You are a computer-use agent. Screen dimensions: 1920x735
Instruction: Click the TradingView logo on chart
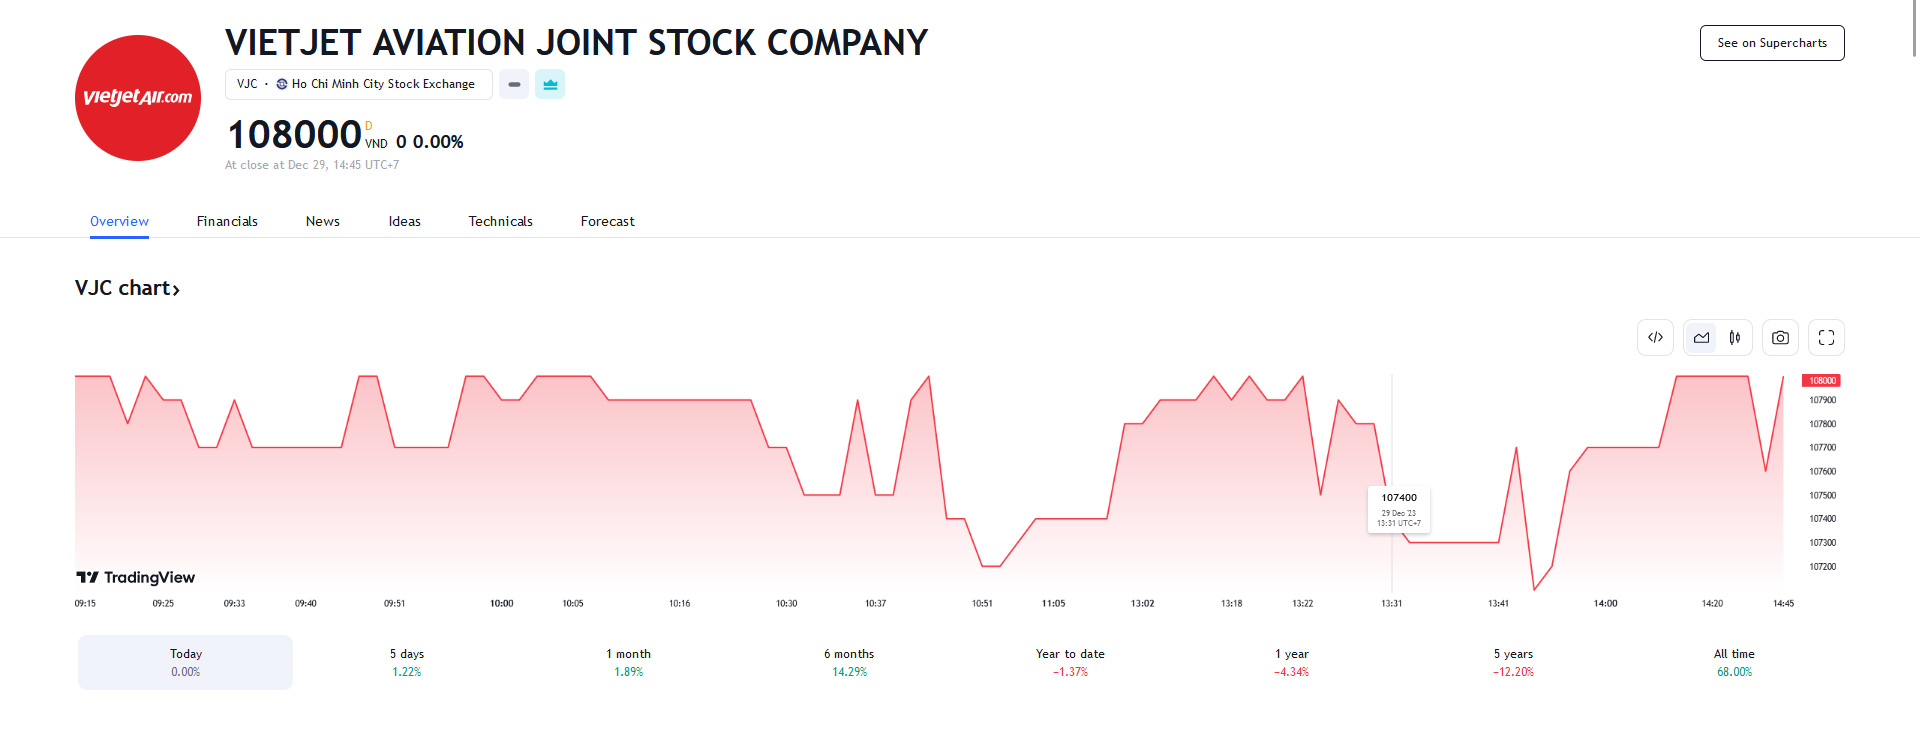(136, 577)
